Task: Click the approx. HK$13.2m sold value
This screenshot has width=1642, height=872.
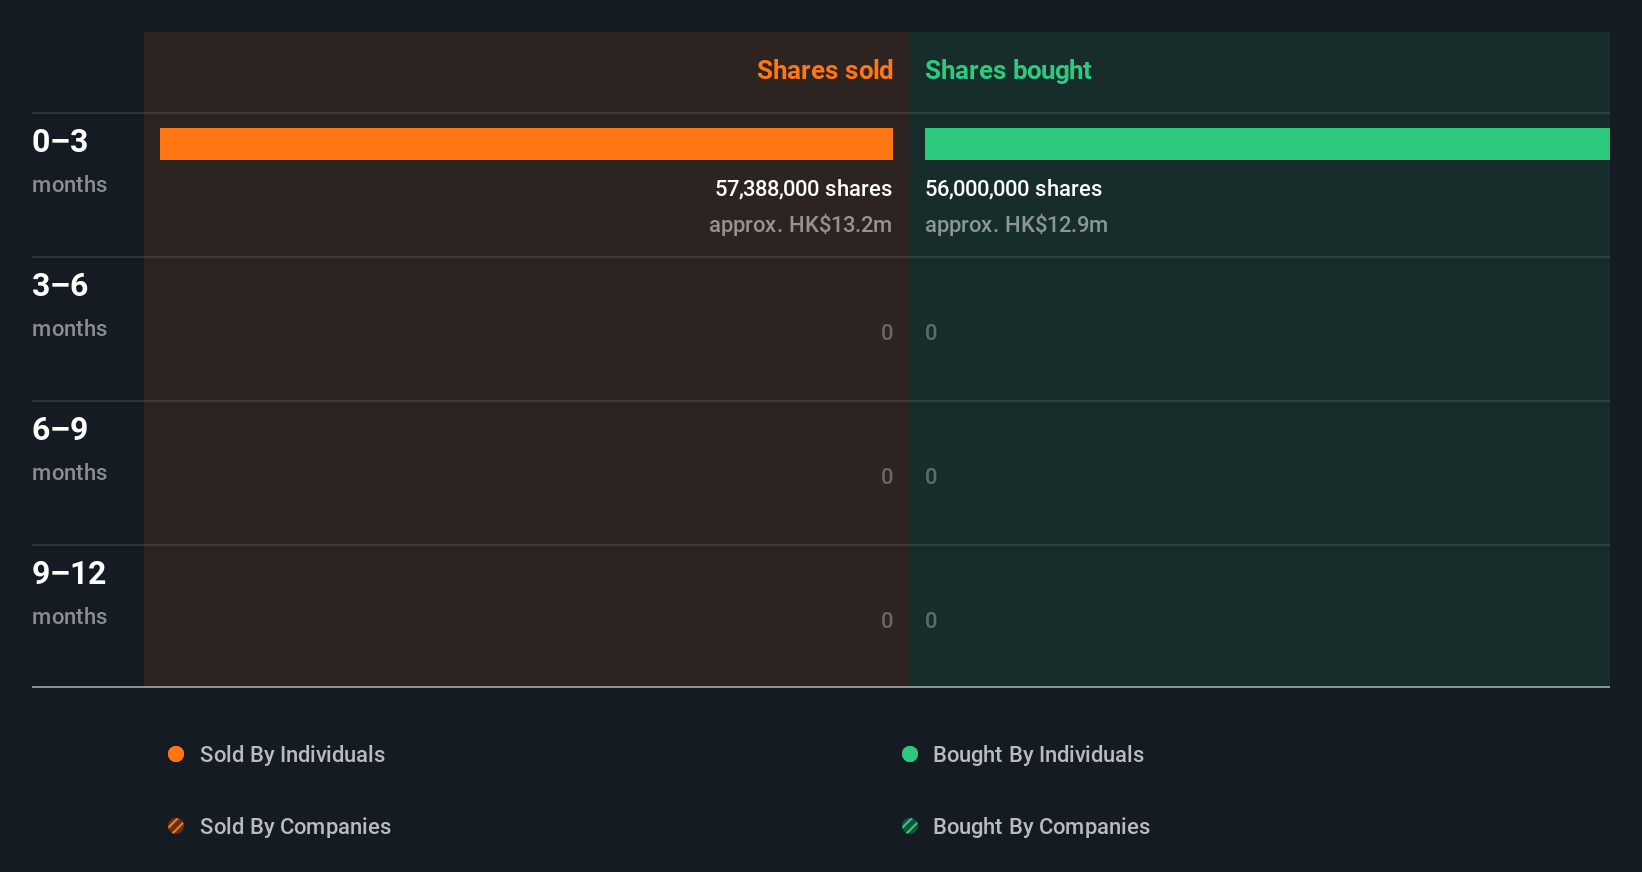Action: (x=800, y=224)
